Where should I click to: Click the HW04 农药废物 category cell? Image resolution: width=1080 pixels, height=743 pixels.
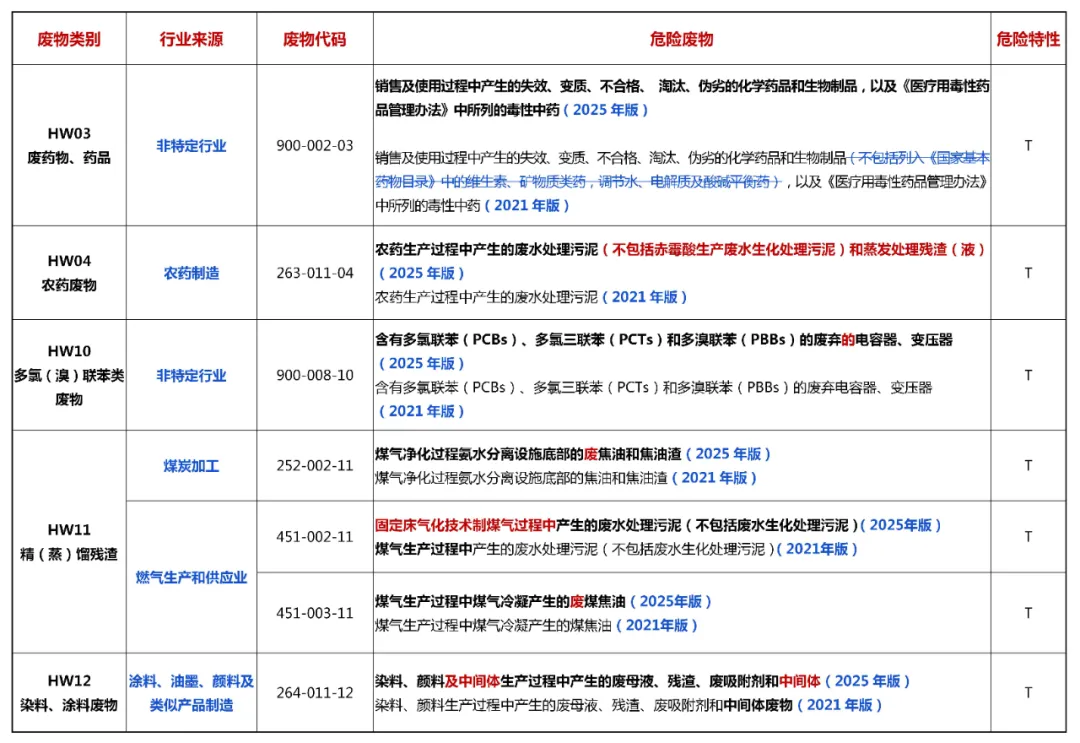[x=68, y=273]
